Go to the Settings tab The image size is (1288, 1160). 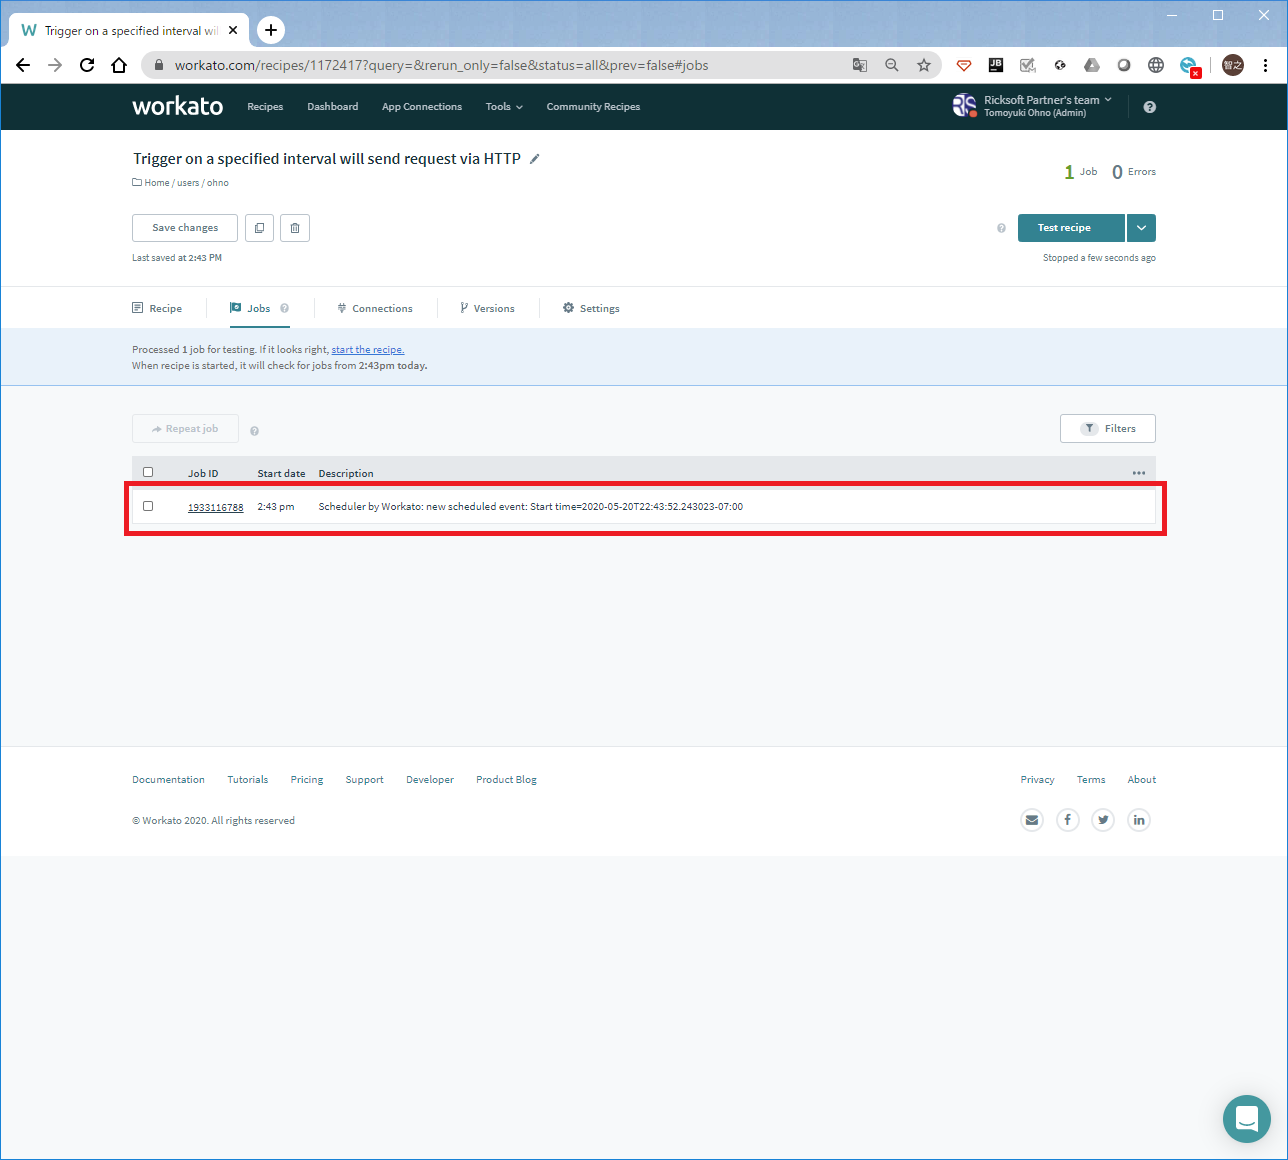(591, 308)
